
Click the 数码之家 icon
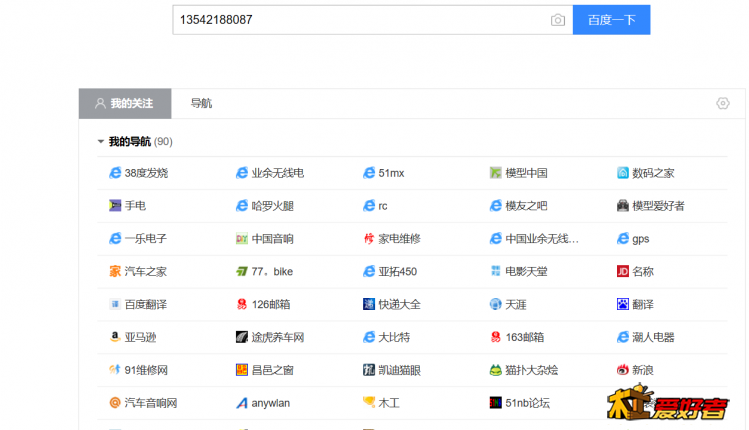click(x=623, y=173)
